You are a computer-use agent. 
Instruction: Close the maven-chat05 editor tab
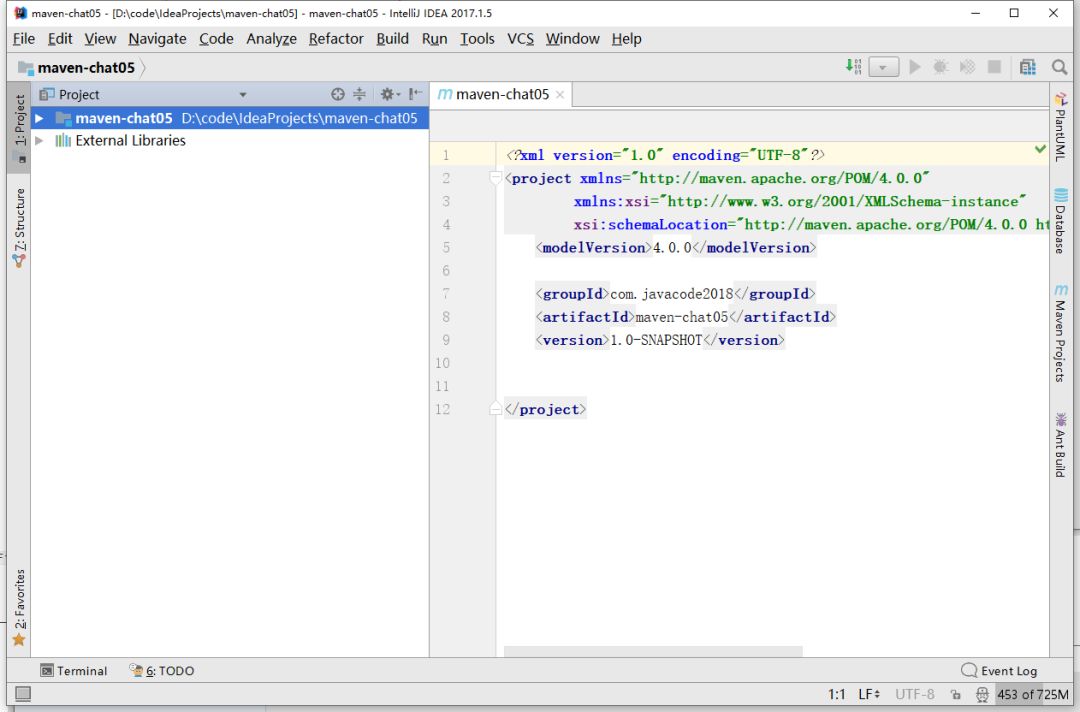pyautogui.click(x=560, y=95)
